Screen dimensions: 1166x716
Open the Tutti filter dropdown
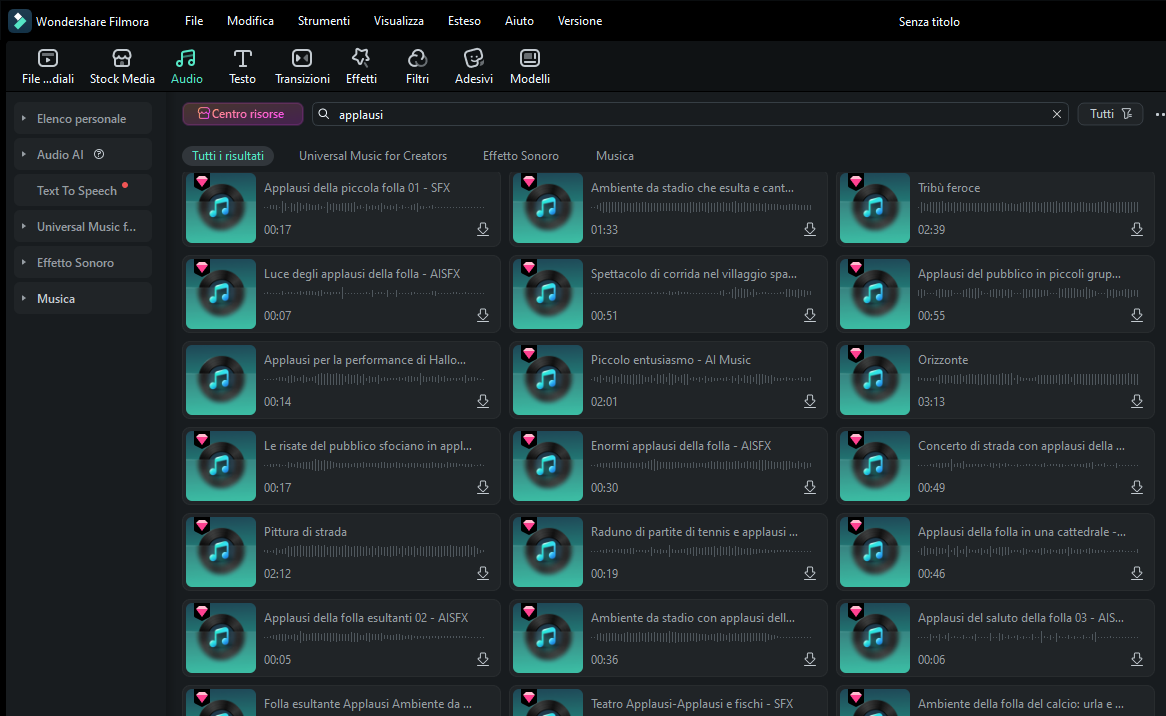pos(1110,114)
